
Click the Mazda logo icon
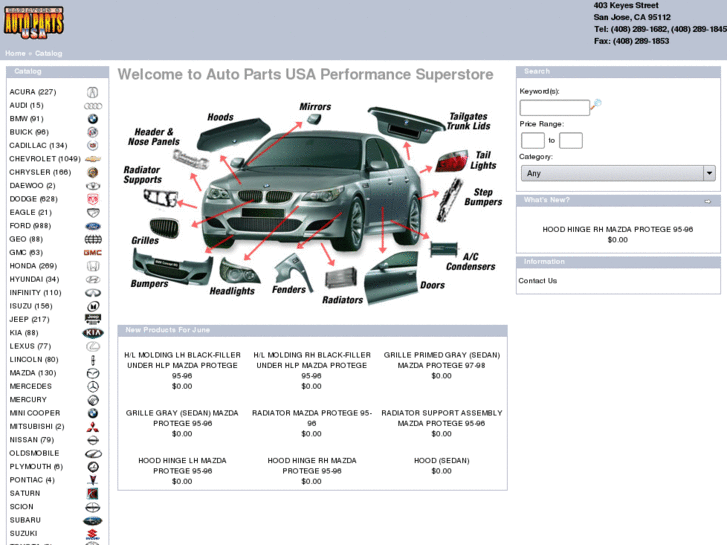tap(93, 373)
